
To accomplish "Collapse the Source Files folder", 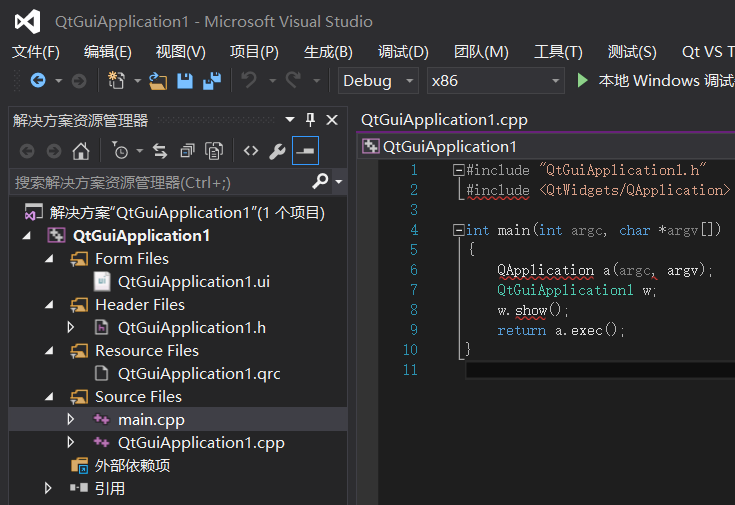I will (49, 397).
